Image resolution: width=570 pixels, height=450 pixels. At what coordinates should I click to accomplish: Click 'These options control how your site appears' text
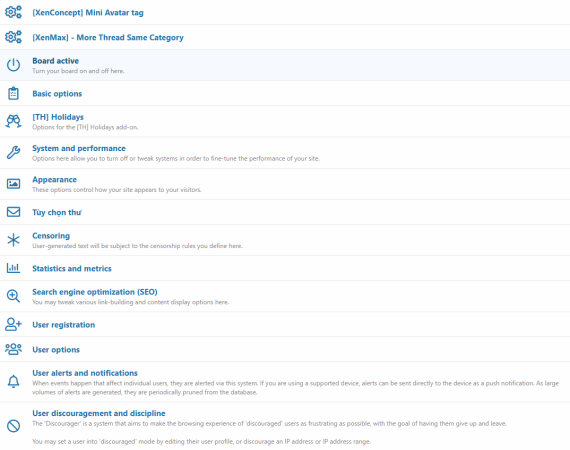point(117,190)
